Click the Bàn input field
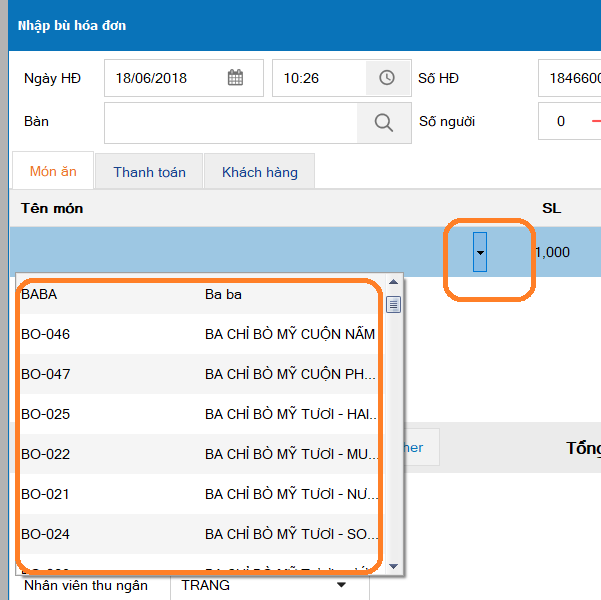Viewport: 601px width, 600px height. point(231,123)
